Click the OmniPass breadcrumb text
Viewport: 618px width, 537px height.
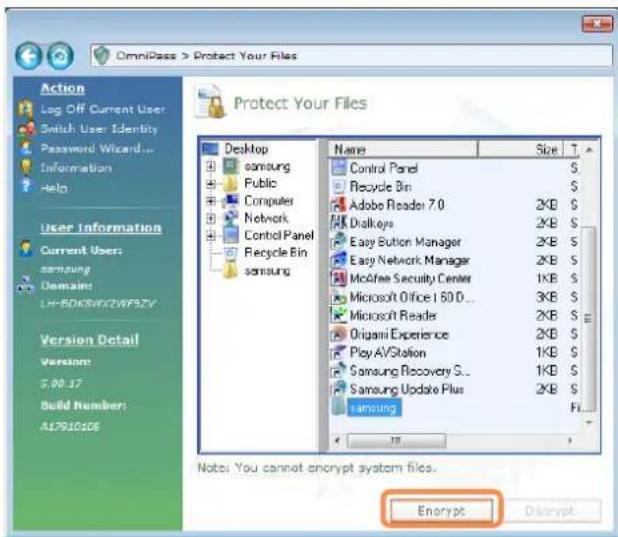[146, 56]
